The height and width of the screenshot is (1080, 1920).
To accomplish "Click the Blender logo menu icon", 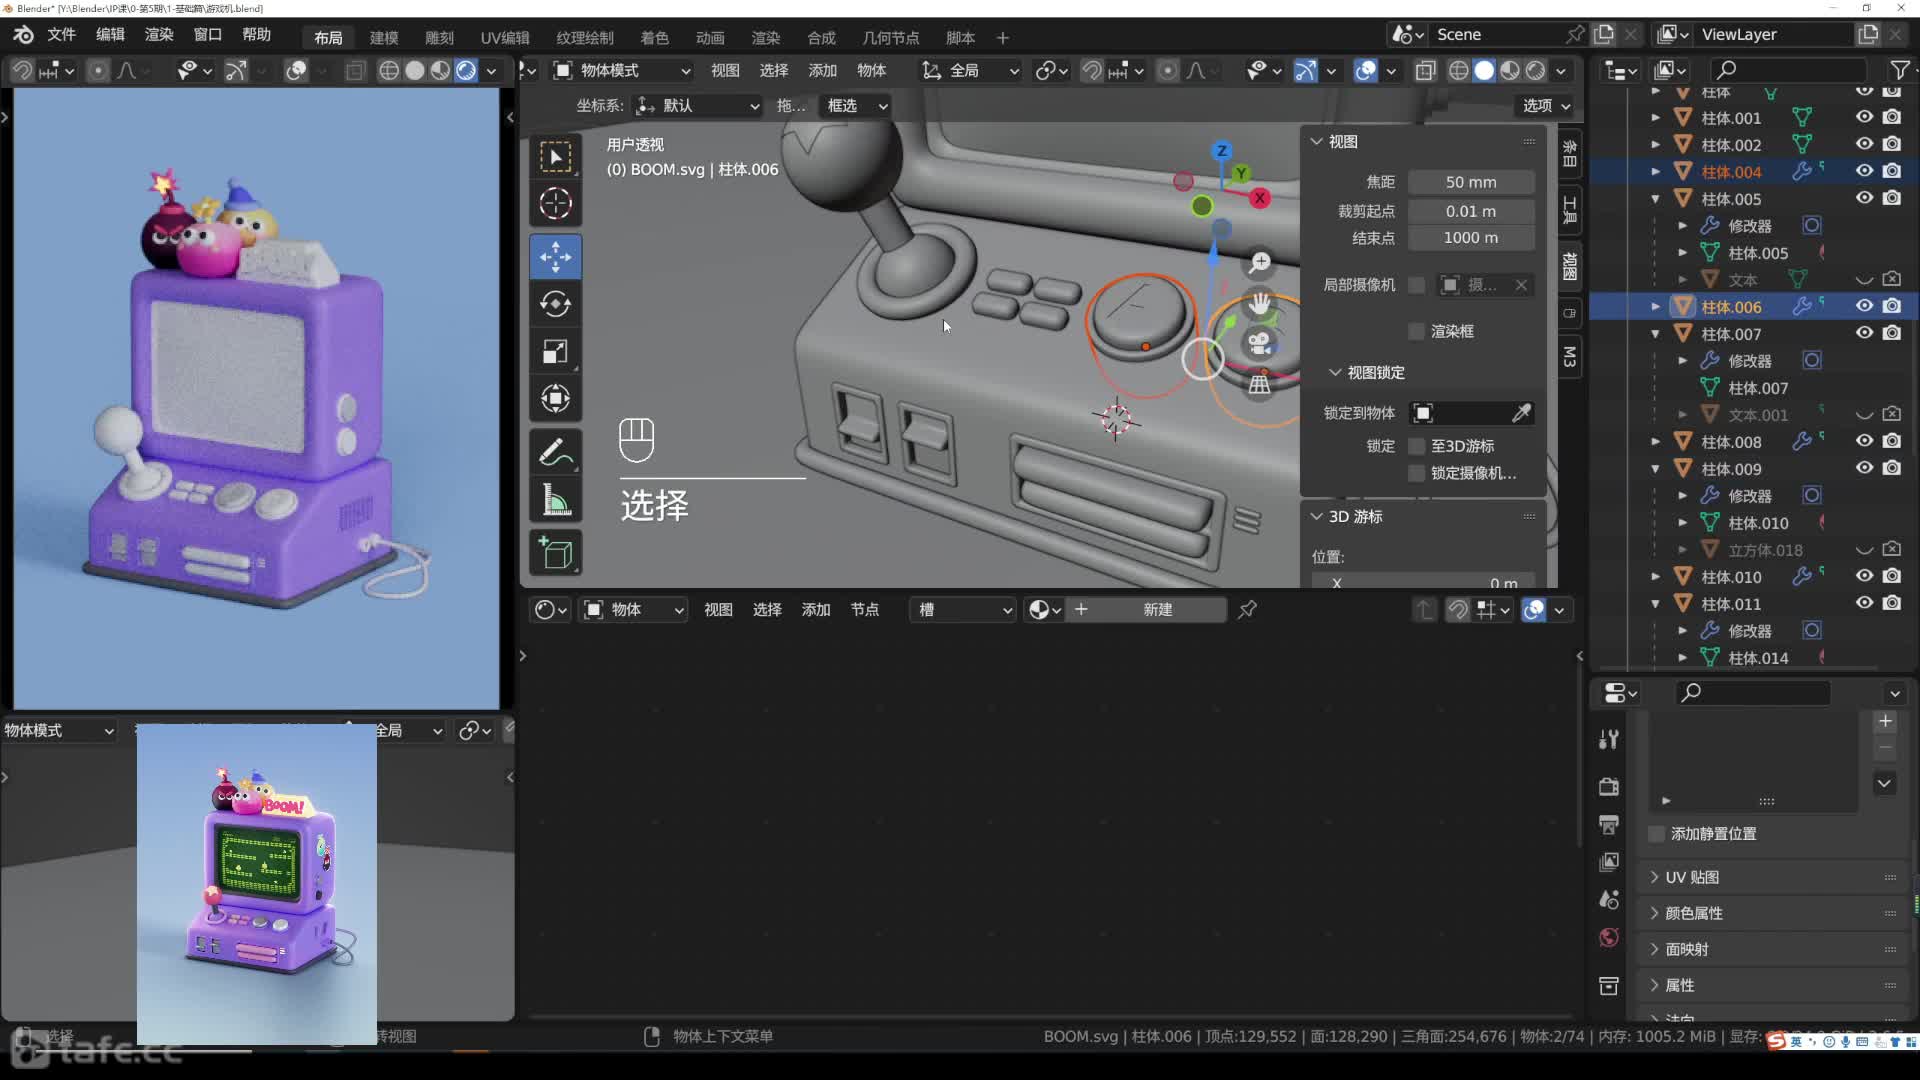I will [x=23, y=35].
